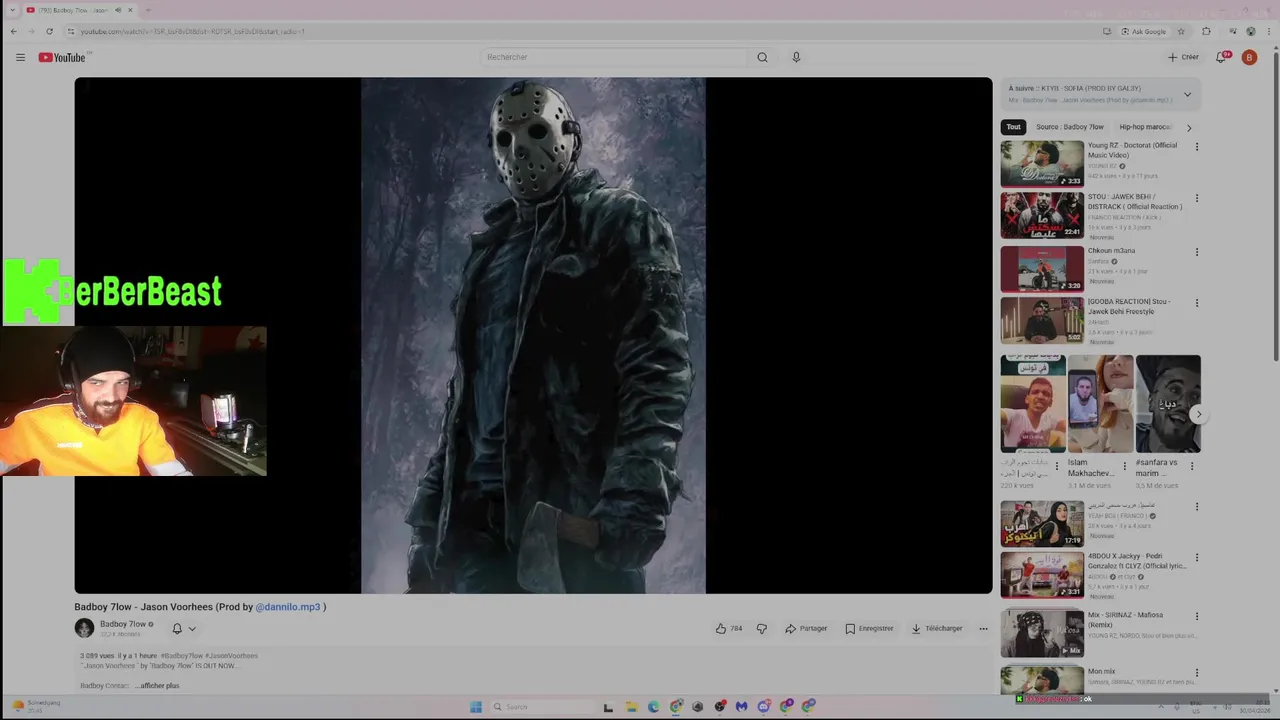
Task: Dislike the Jason Voorhees video
Action: click(762, 628)
